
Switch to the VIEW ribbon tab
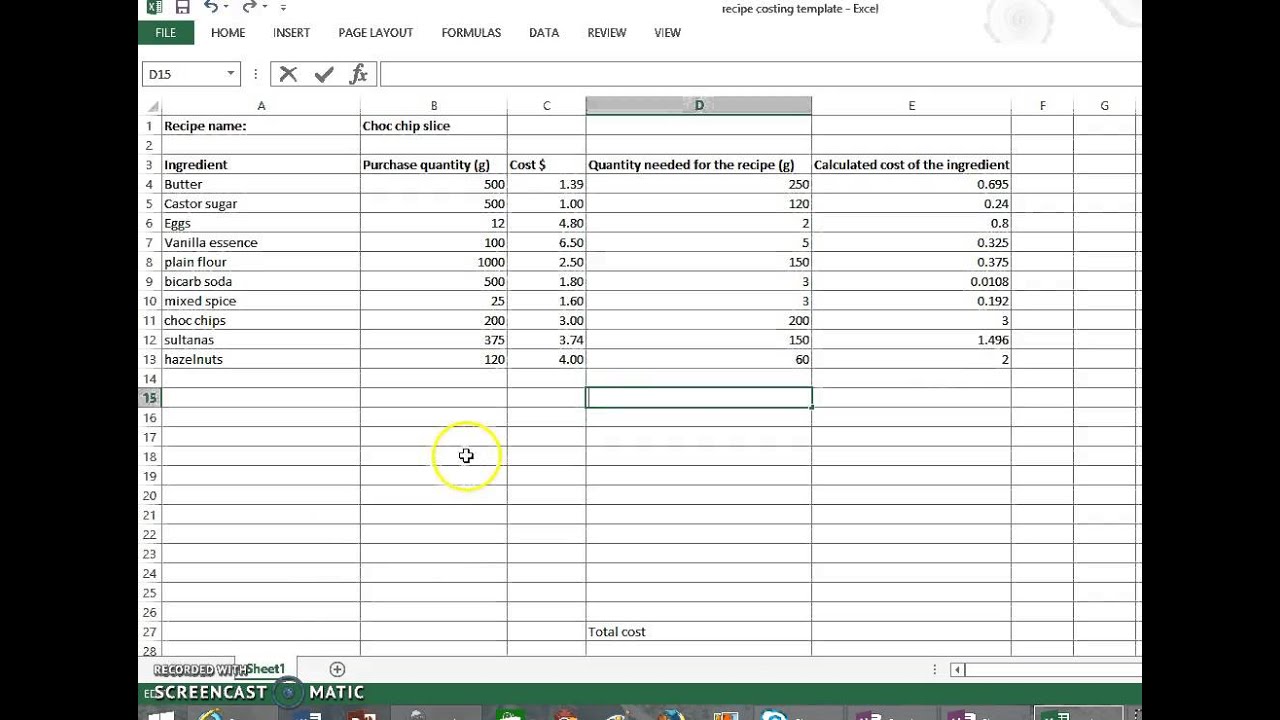tap(667, 33)
